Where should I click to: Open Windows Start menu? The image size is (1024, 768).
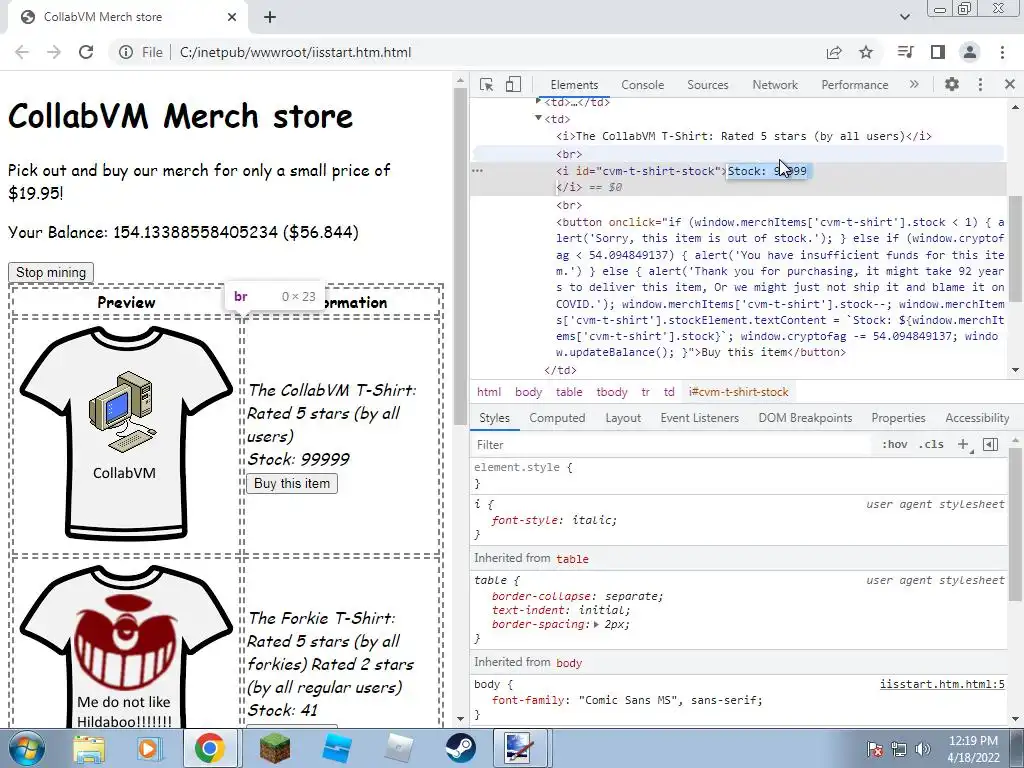tap(26, 748)
